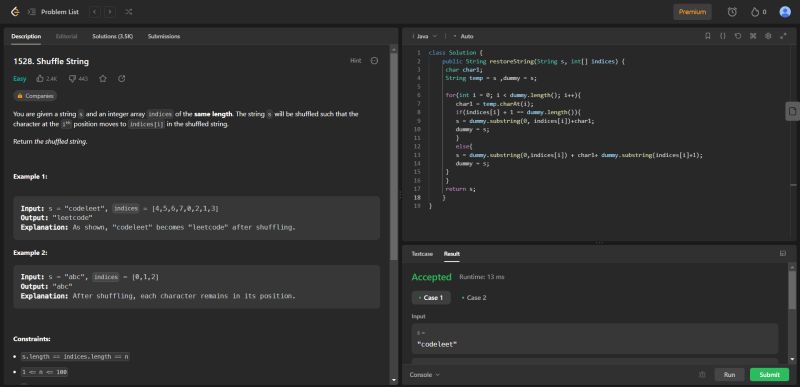
Task: Expand the Console panel chevron
Action: tap(437, 375)
